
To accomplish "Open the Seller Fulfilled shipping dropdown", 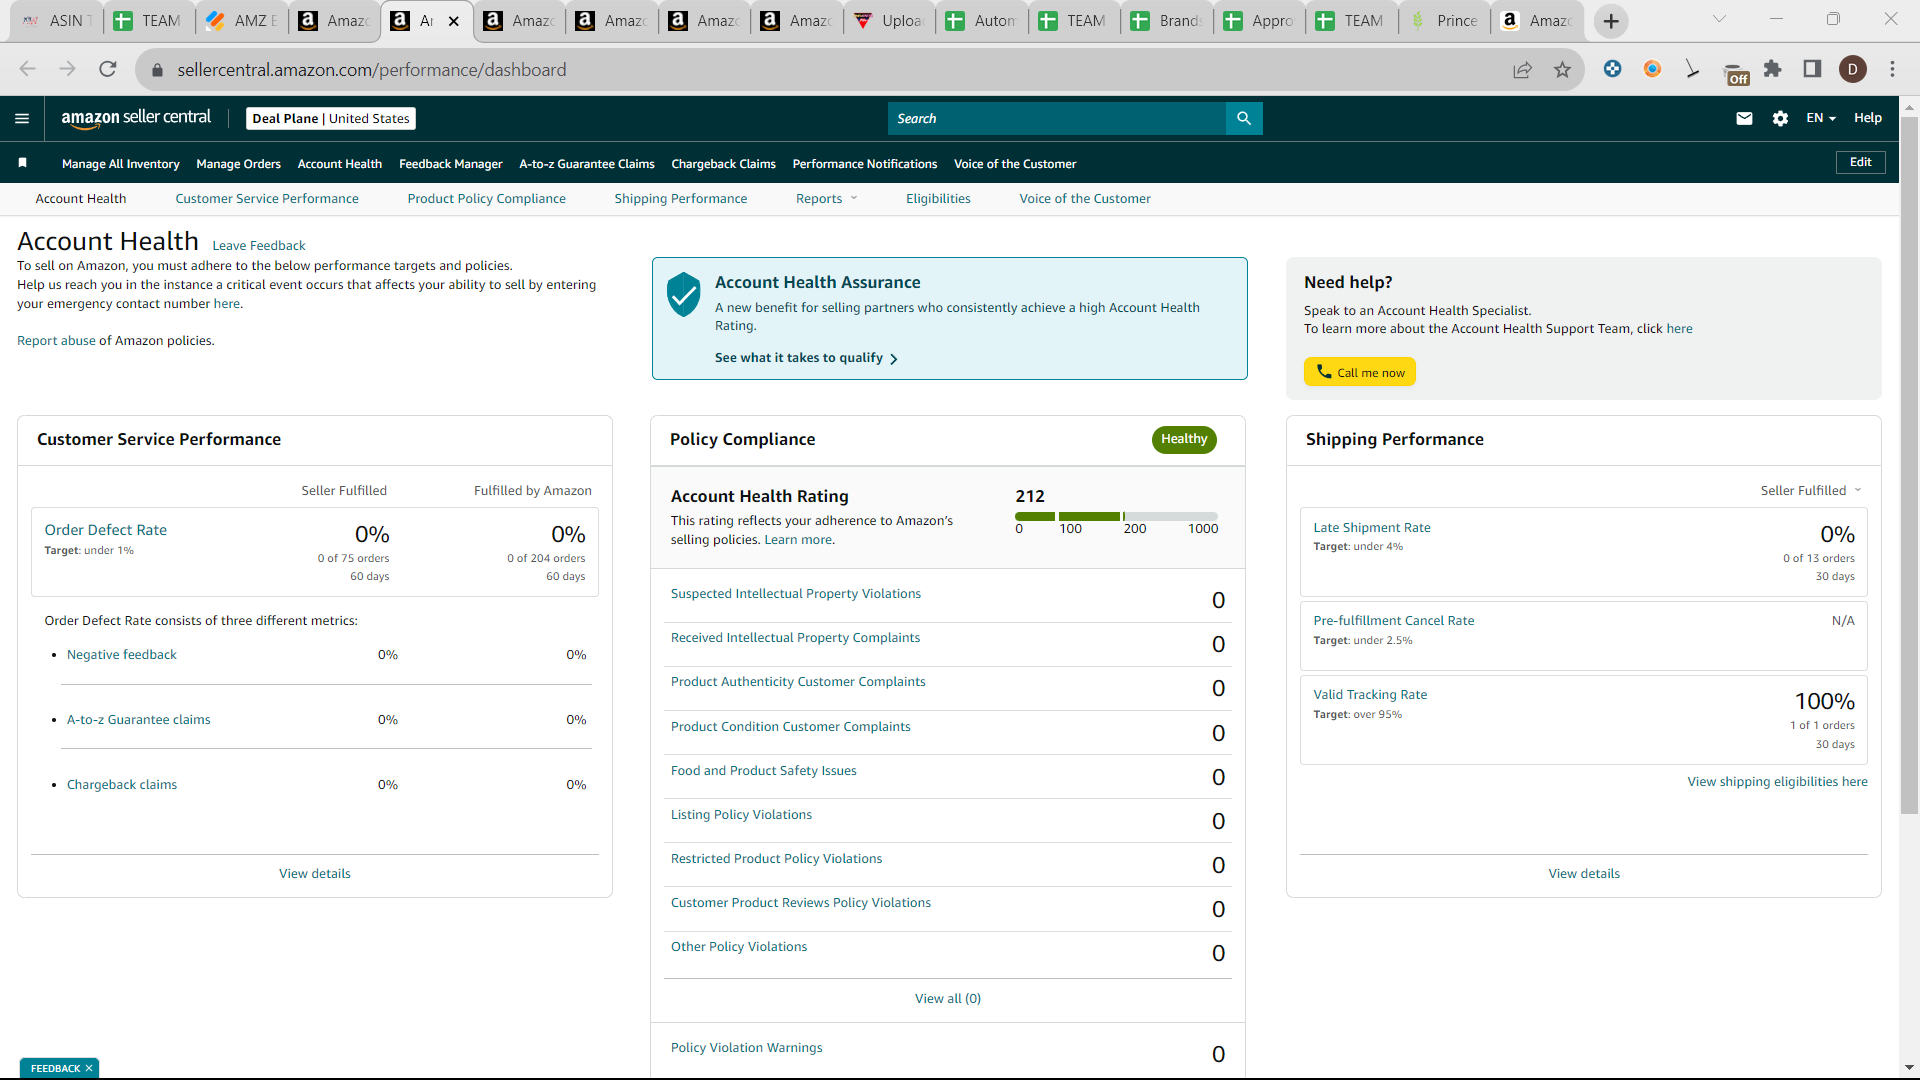I will [x=1811, y=490].
